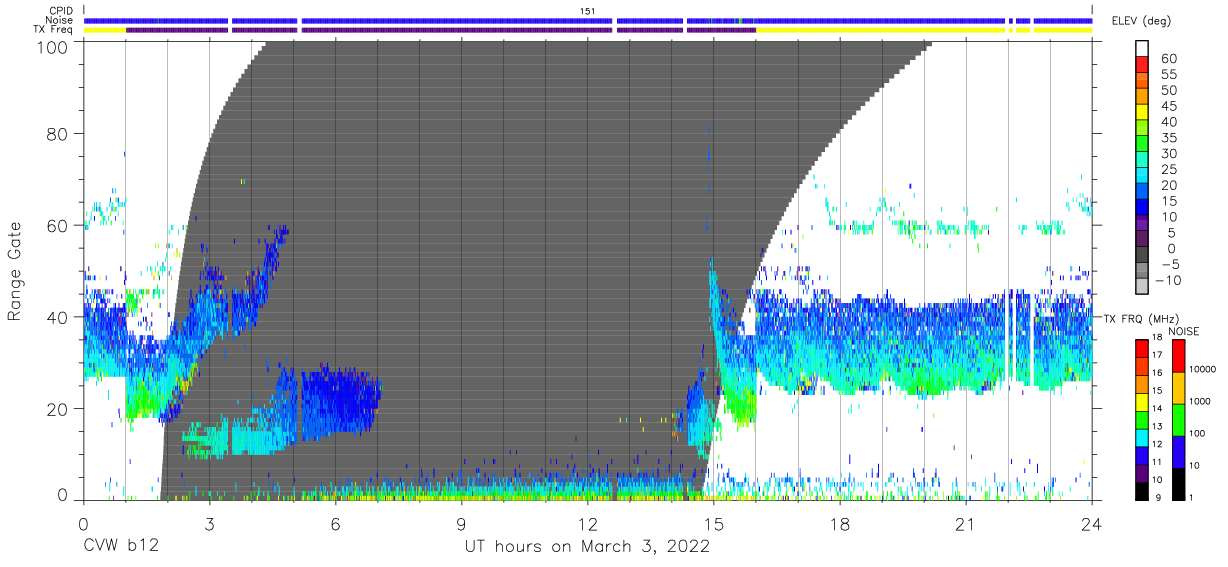Click the x-axis hour label 9
Viewport: 1228px width, 567px height.
click(x=461, y=525)
